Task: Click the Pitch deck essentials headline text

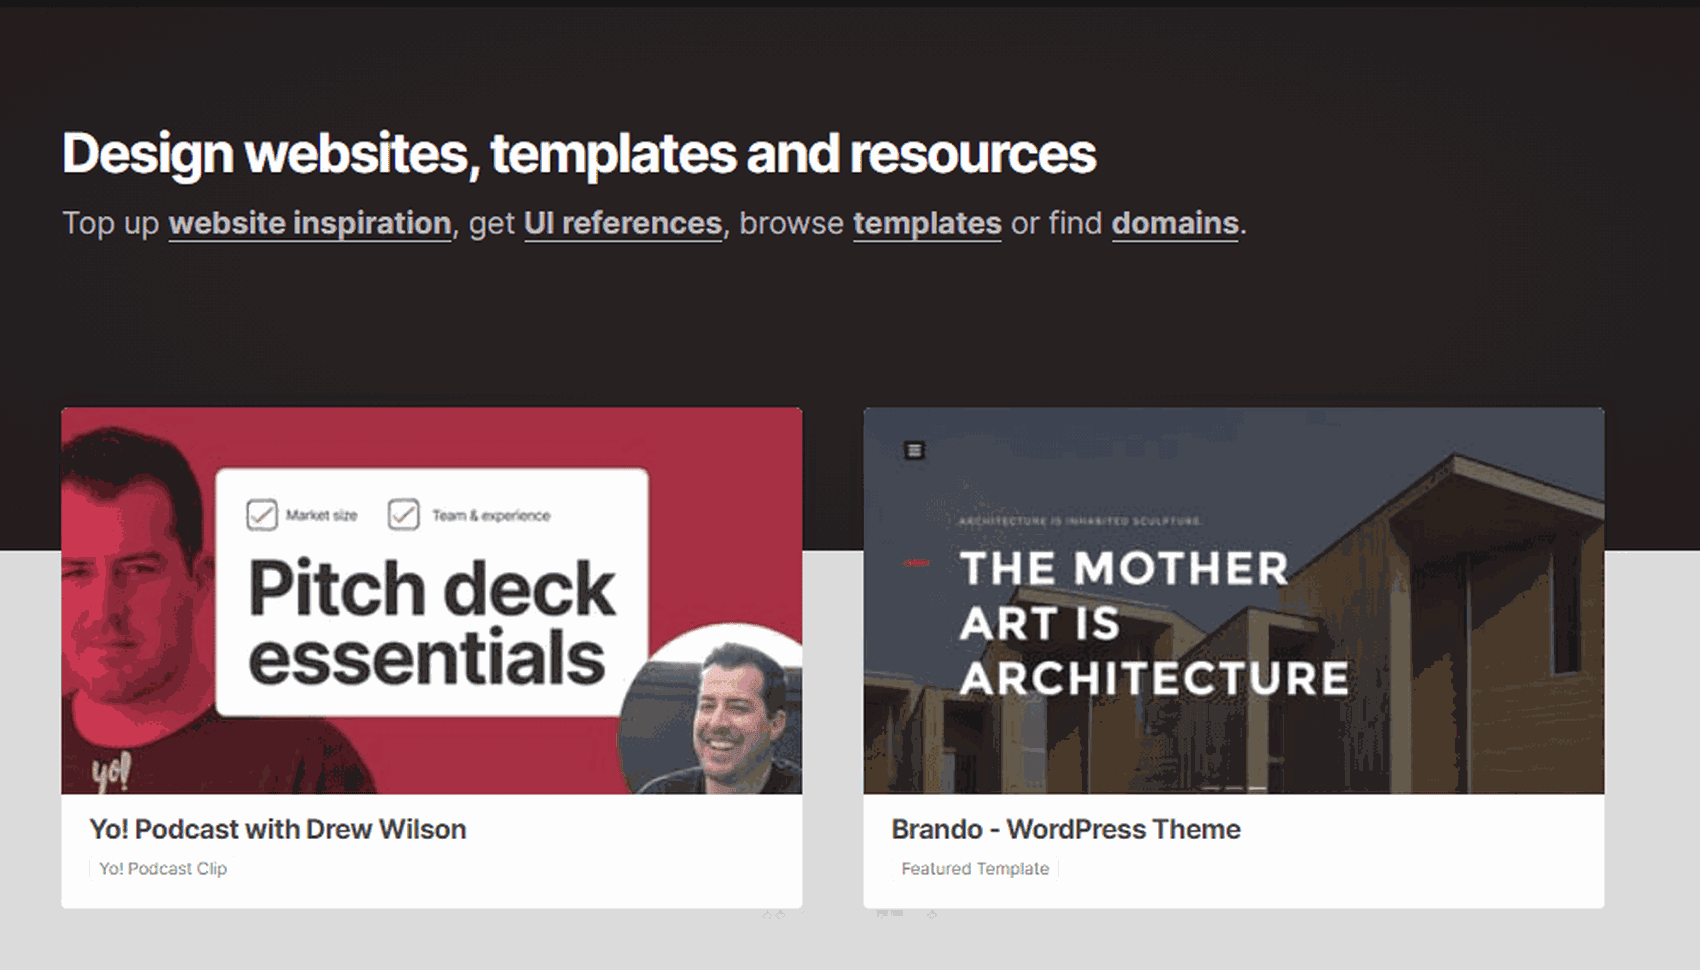Action: coord(430,622)
